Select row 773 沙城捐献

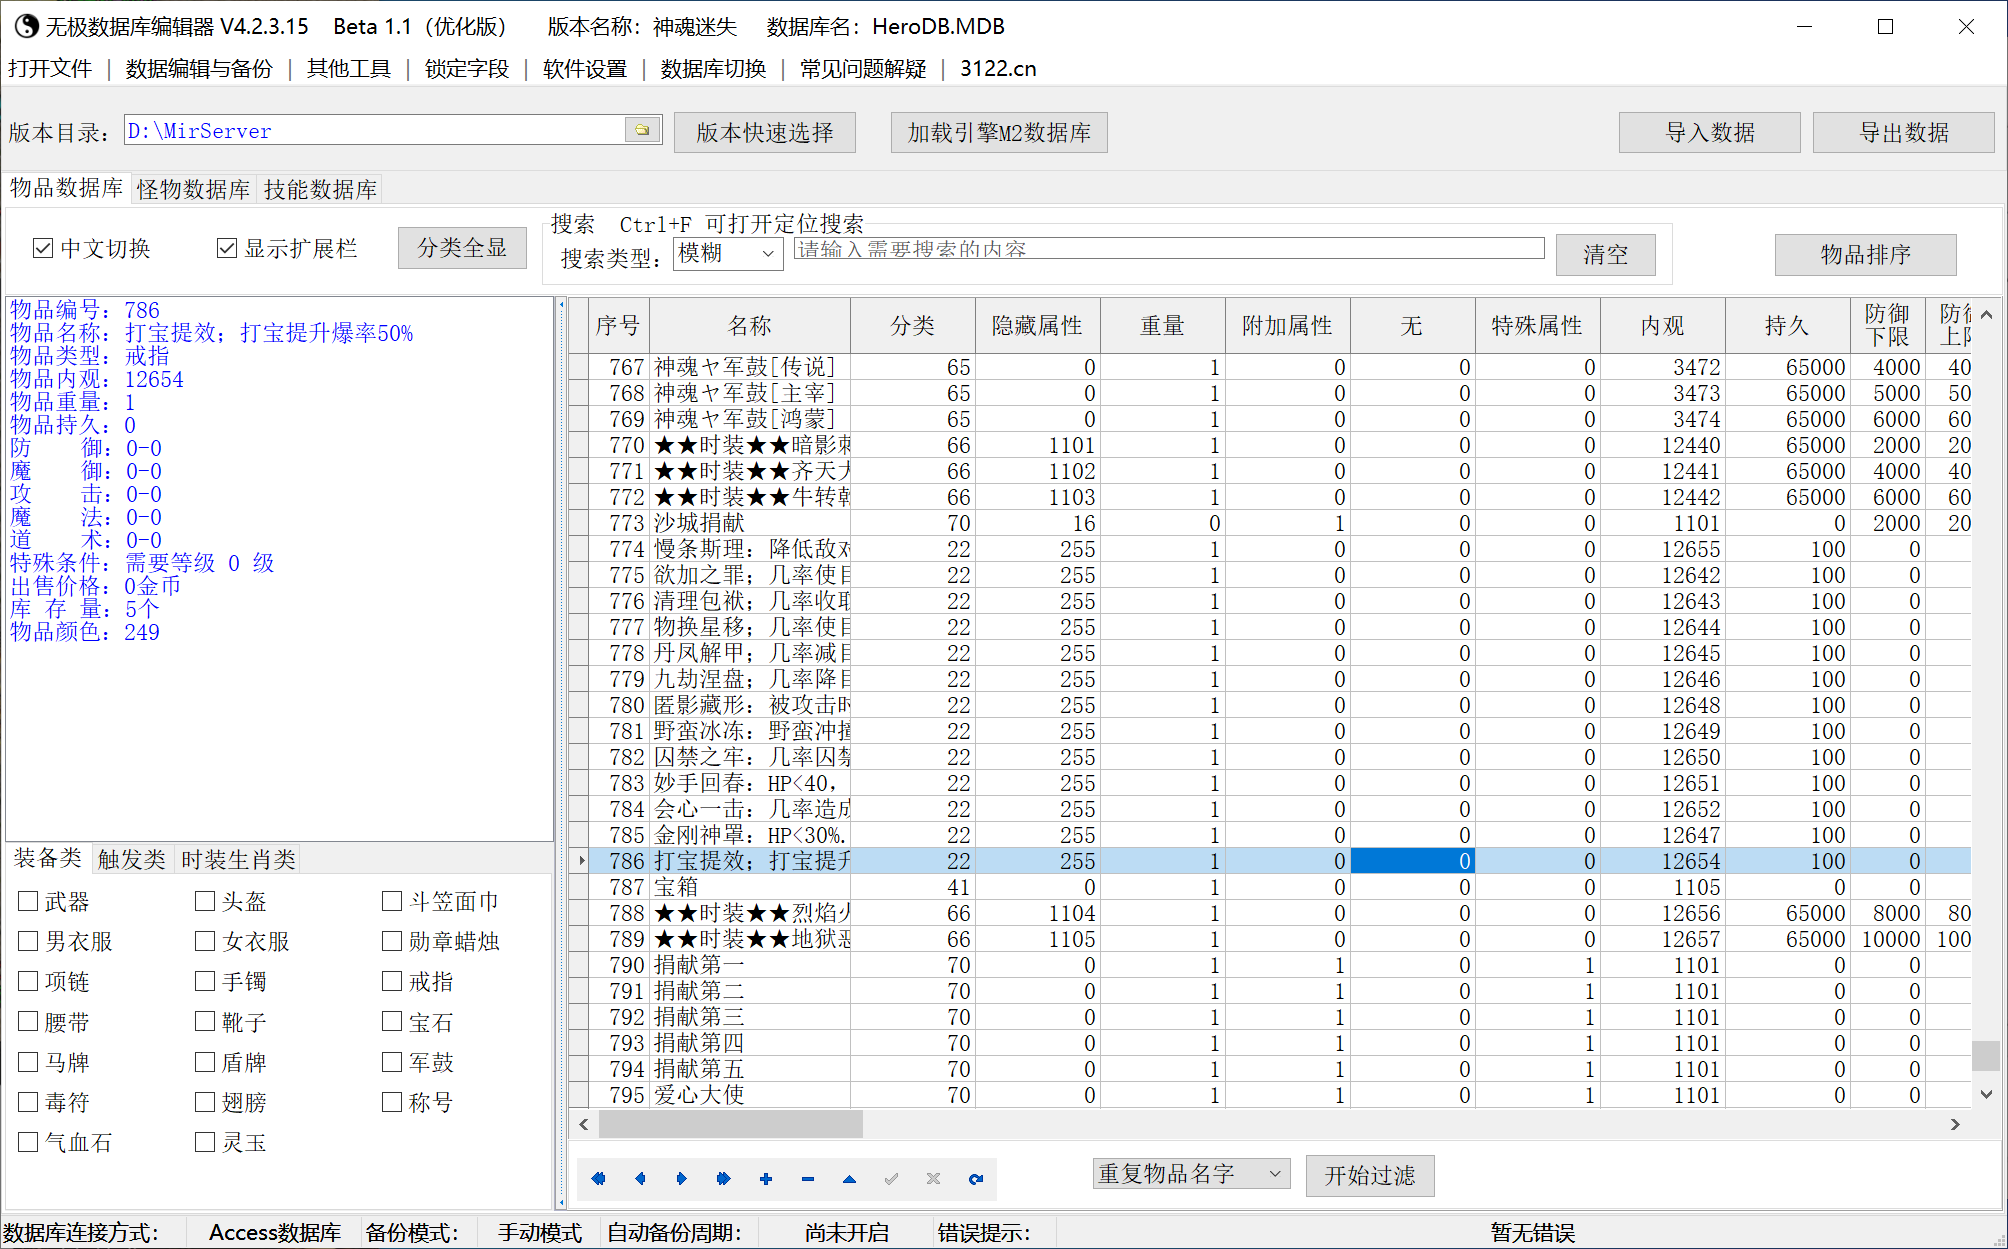[1270, 523]
